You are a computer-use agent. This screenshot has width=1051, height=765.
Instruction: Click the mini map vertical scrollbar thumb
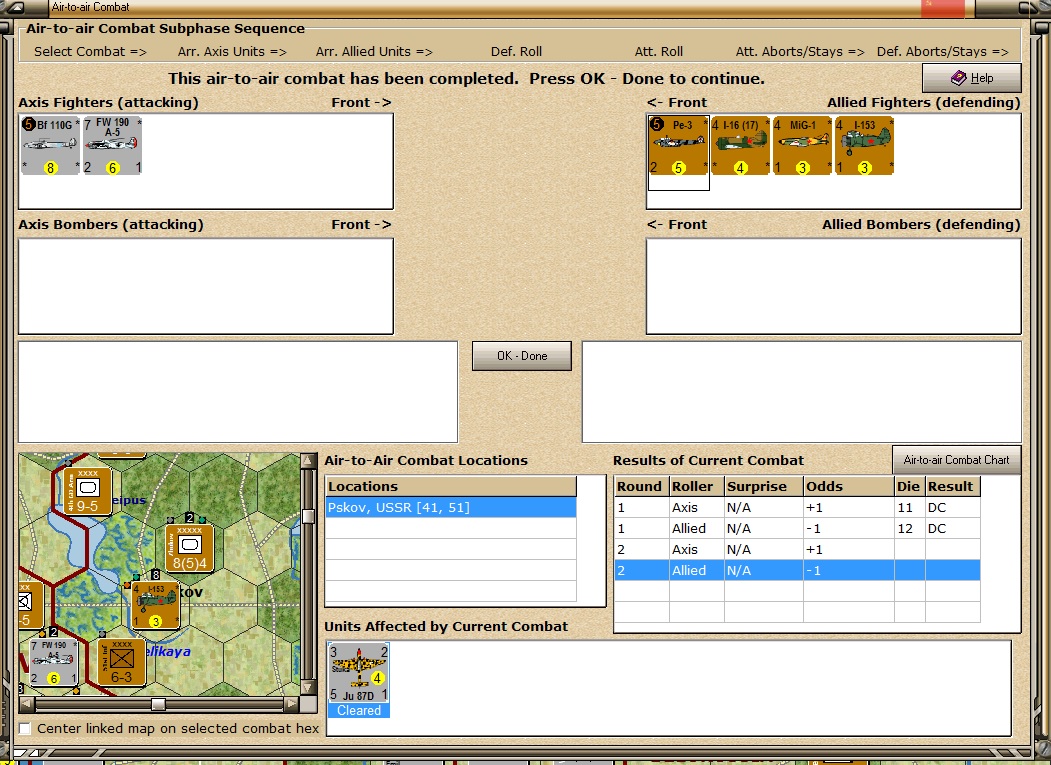(x=308, y=516)
